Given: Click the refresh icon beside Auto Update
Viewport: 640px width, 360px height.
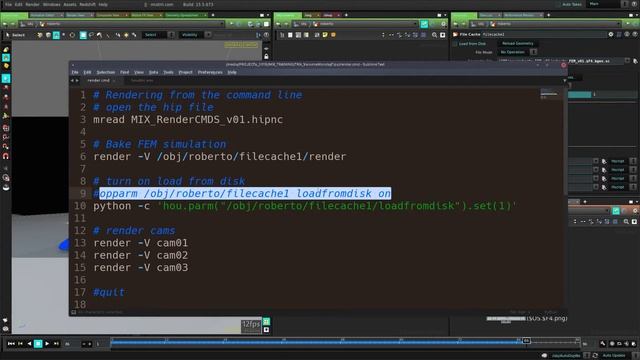Looking at the screenshot, I should coord(595,356).
